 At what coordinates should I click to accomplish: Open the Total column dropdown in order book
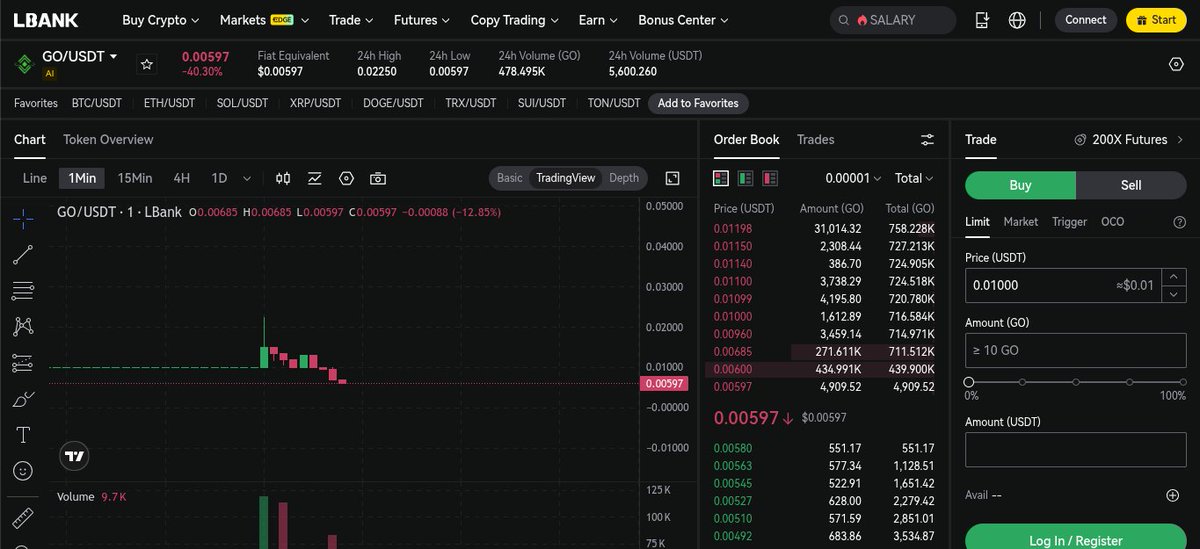pyautogui.click(x=914, y=178)
